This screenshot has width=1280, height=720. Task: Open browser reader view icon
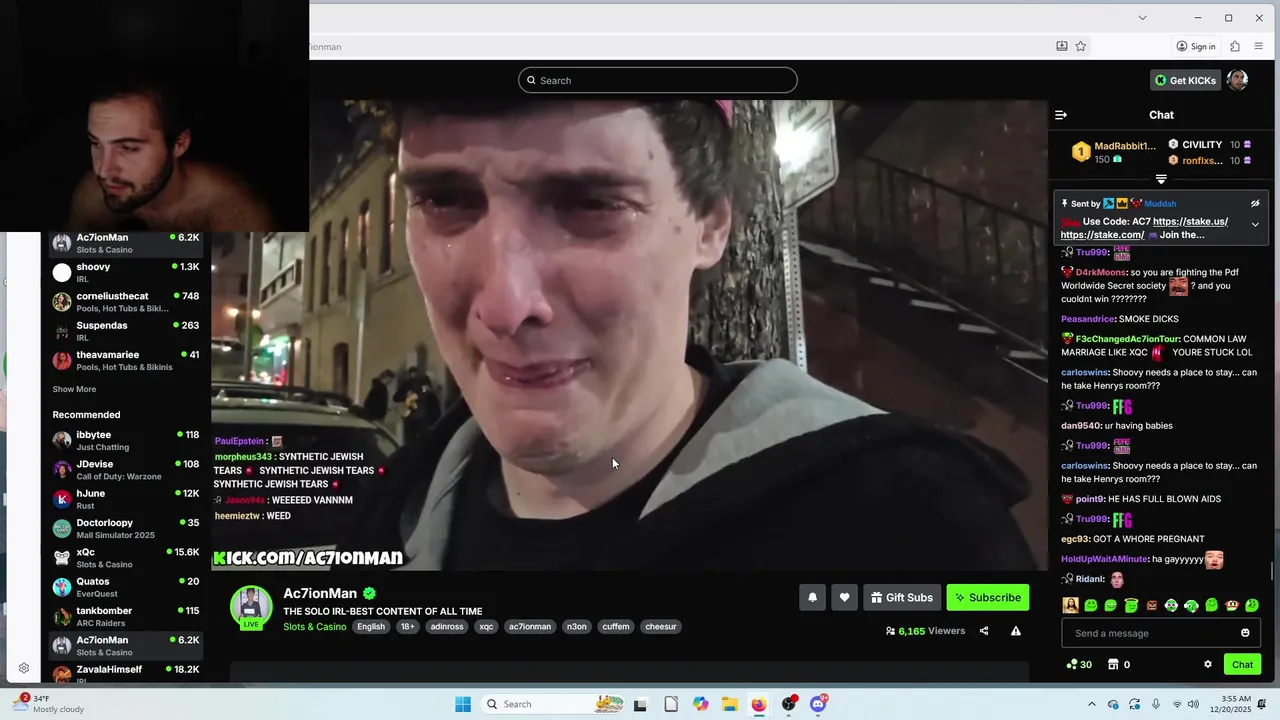click(x=1062, y=46)
